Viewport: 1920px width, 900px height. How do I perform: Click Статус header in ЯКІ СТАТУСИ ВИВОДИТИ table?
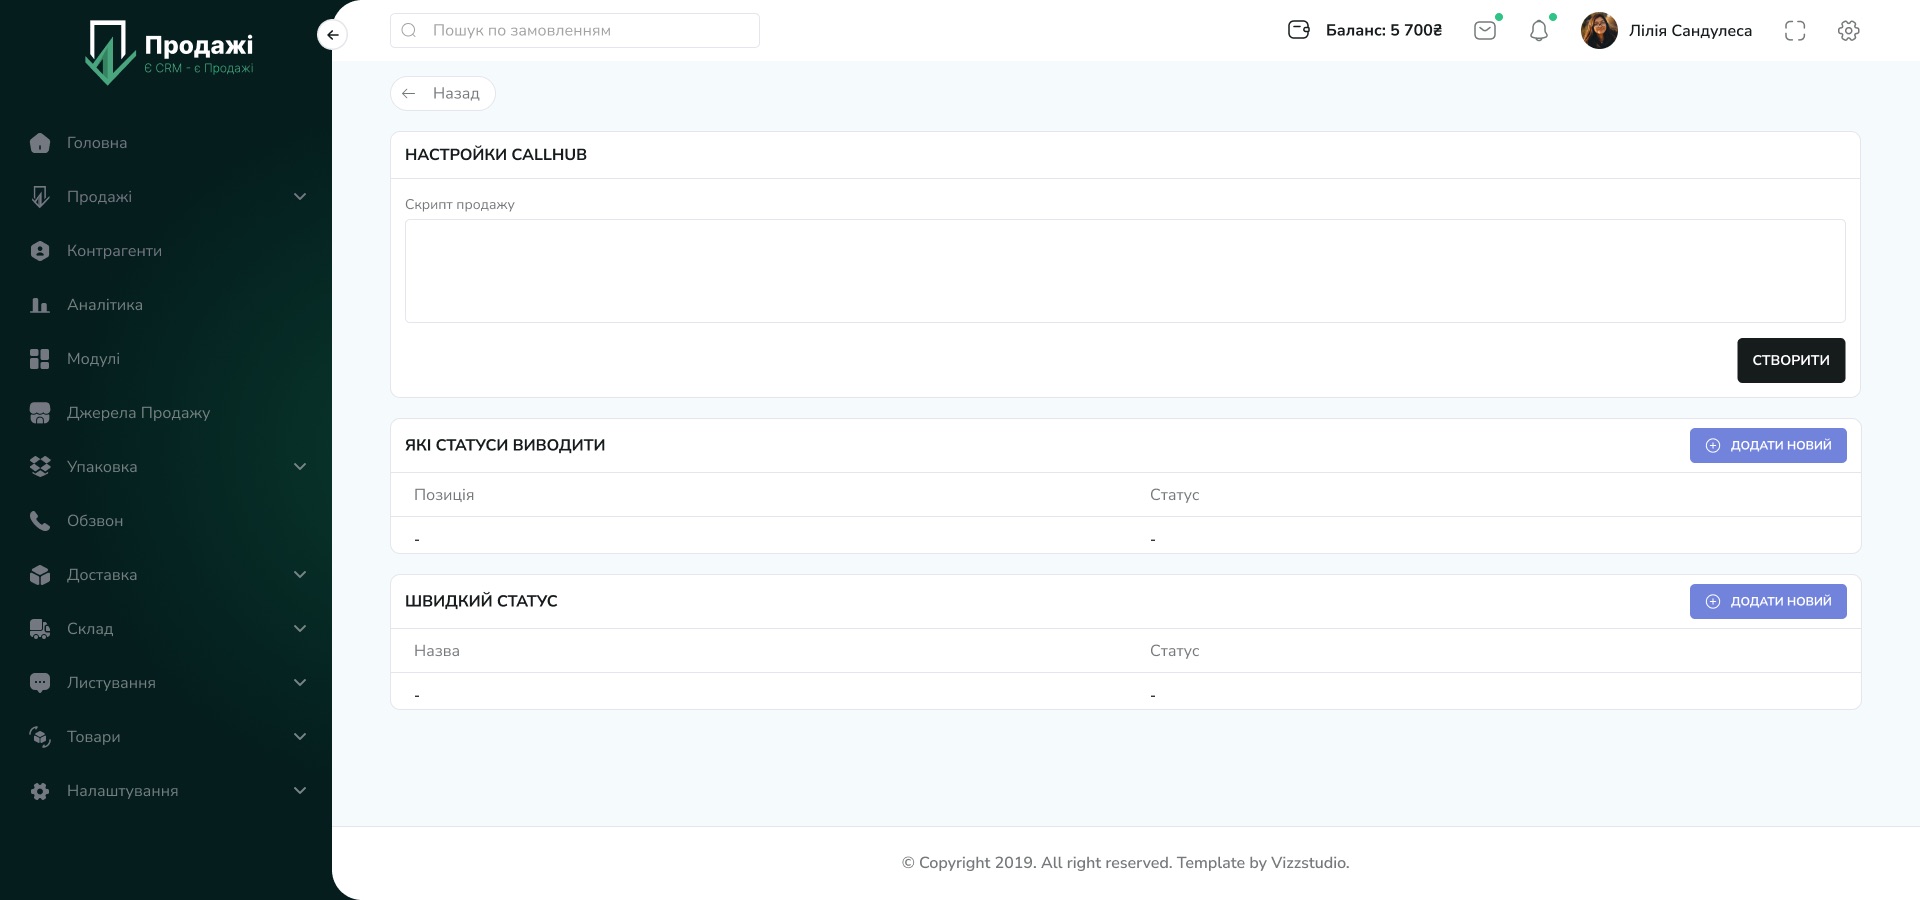(x=1174, y=495)
